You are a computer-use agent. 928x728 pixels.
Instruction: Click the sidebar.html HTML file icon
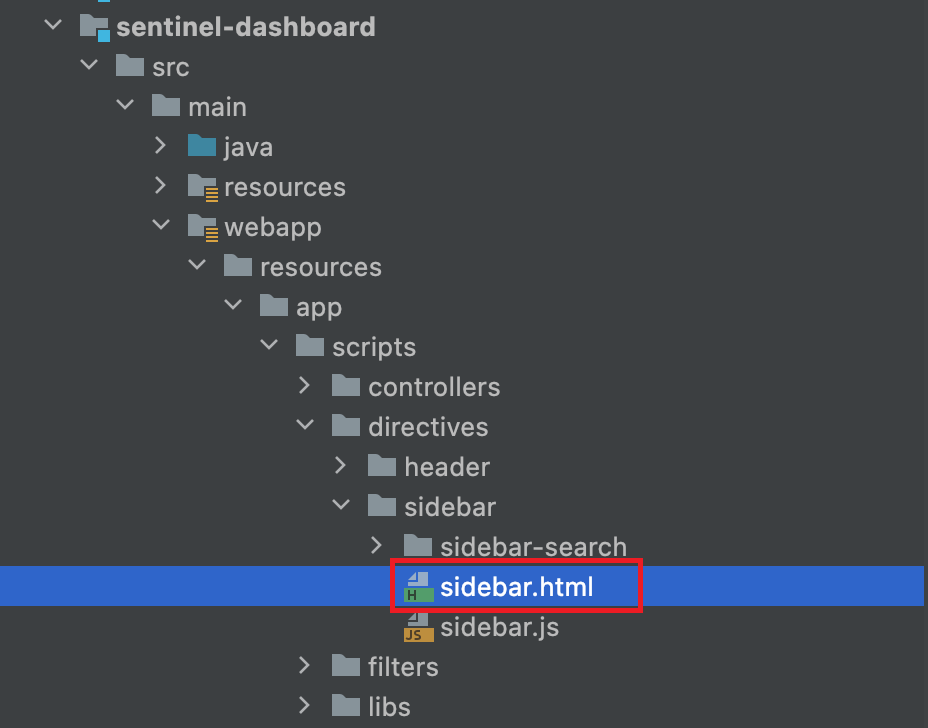(418, 587)
